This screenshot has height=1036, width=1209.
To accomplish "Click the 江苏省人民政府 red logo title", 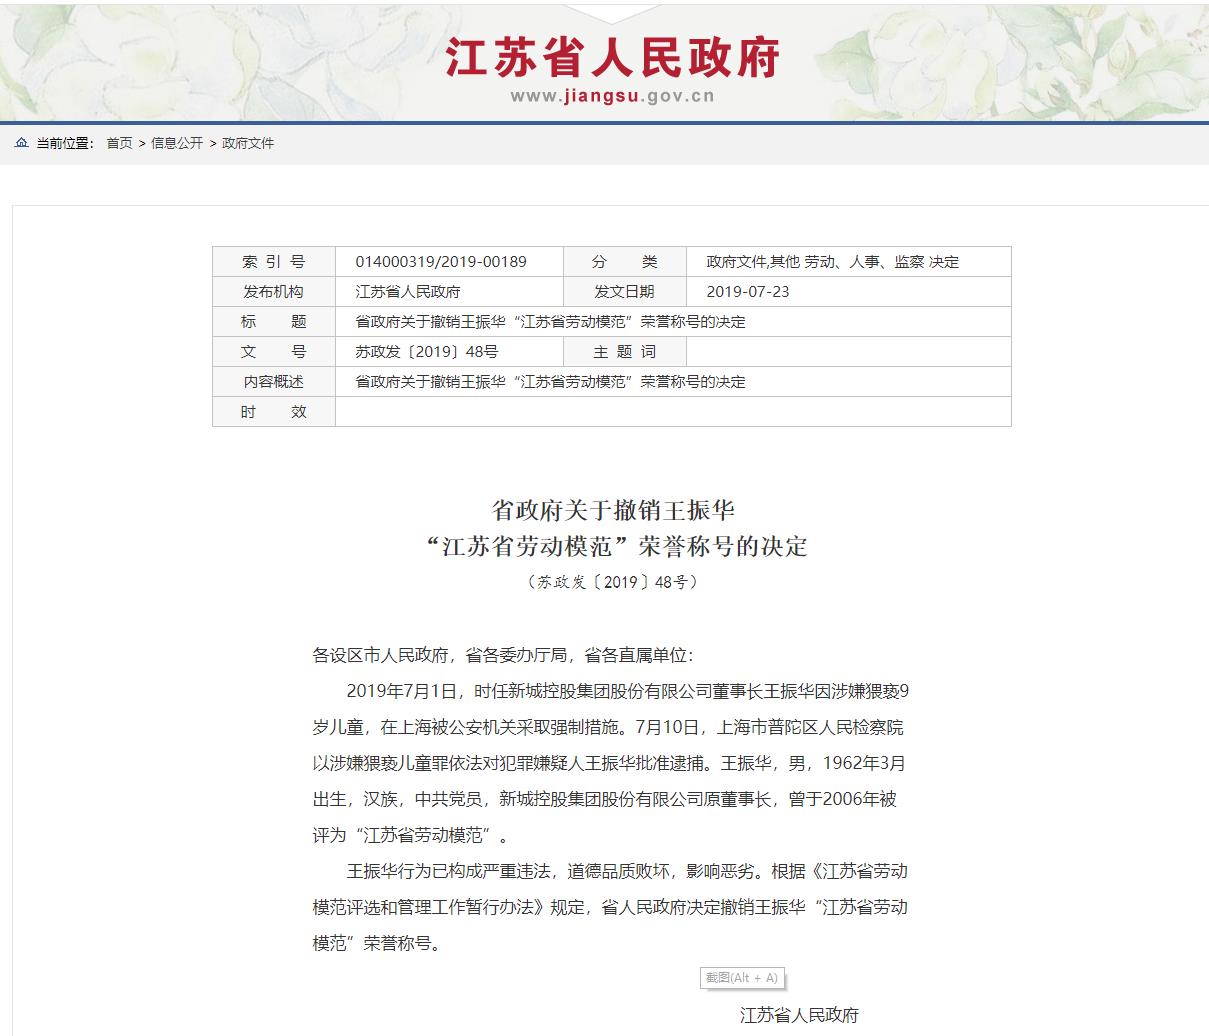I will pyautogui.click(x=611, y=57).
